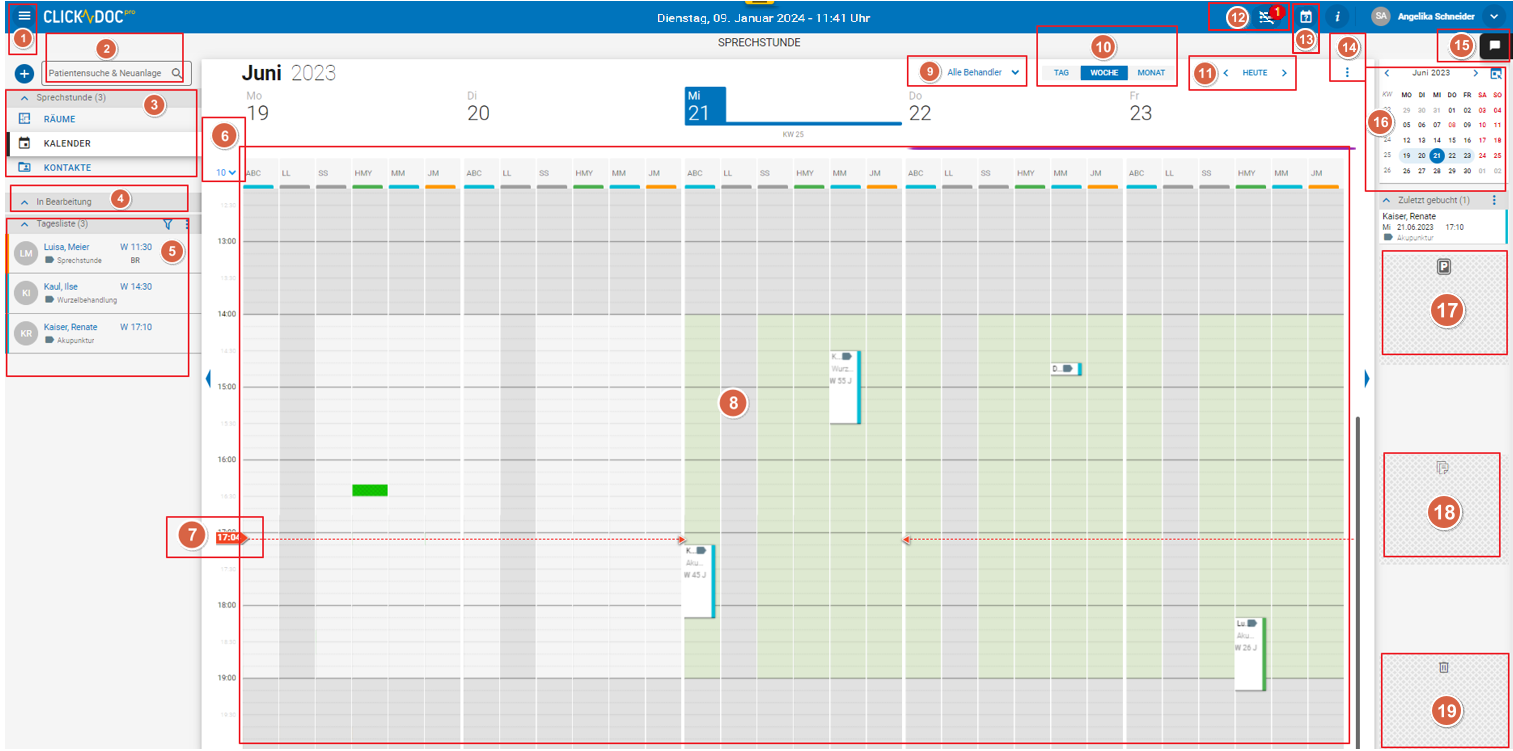Click the calendar search icon beside Juni 2023
The width and height of the screenshot is (1513, 751).
(1496, 73)
